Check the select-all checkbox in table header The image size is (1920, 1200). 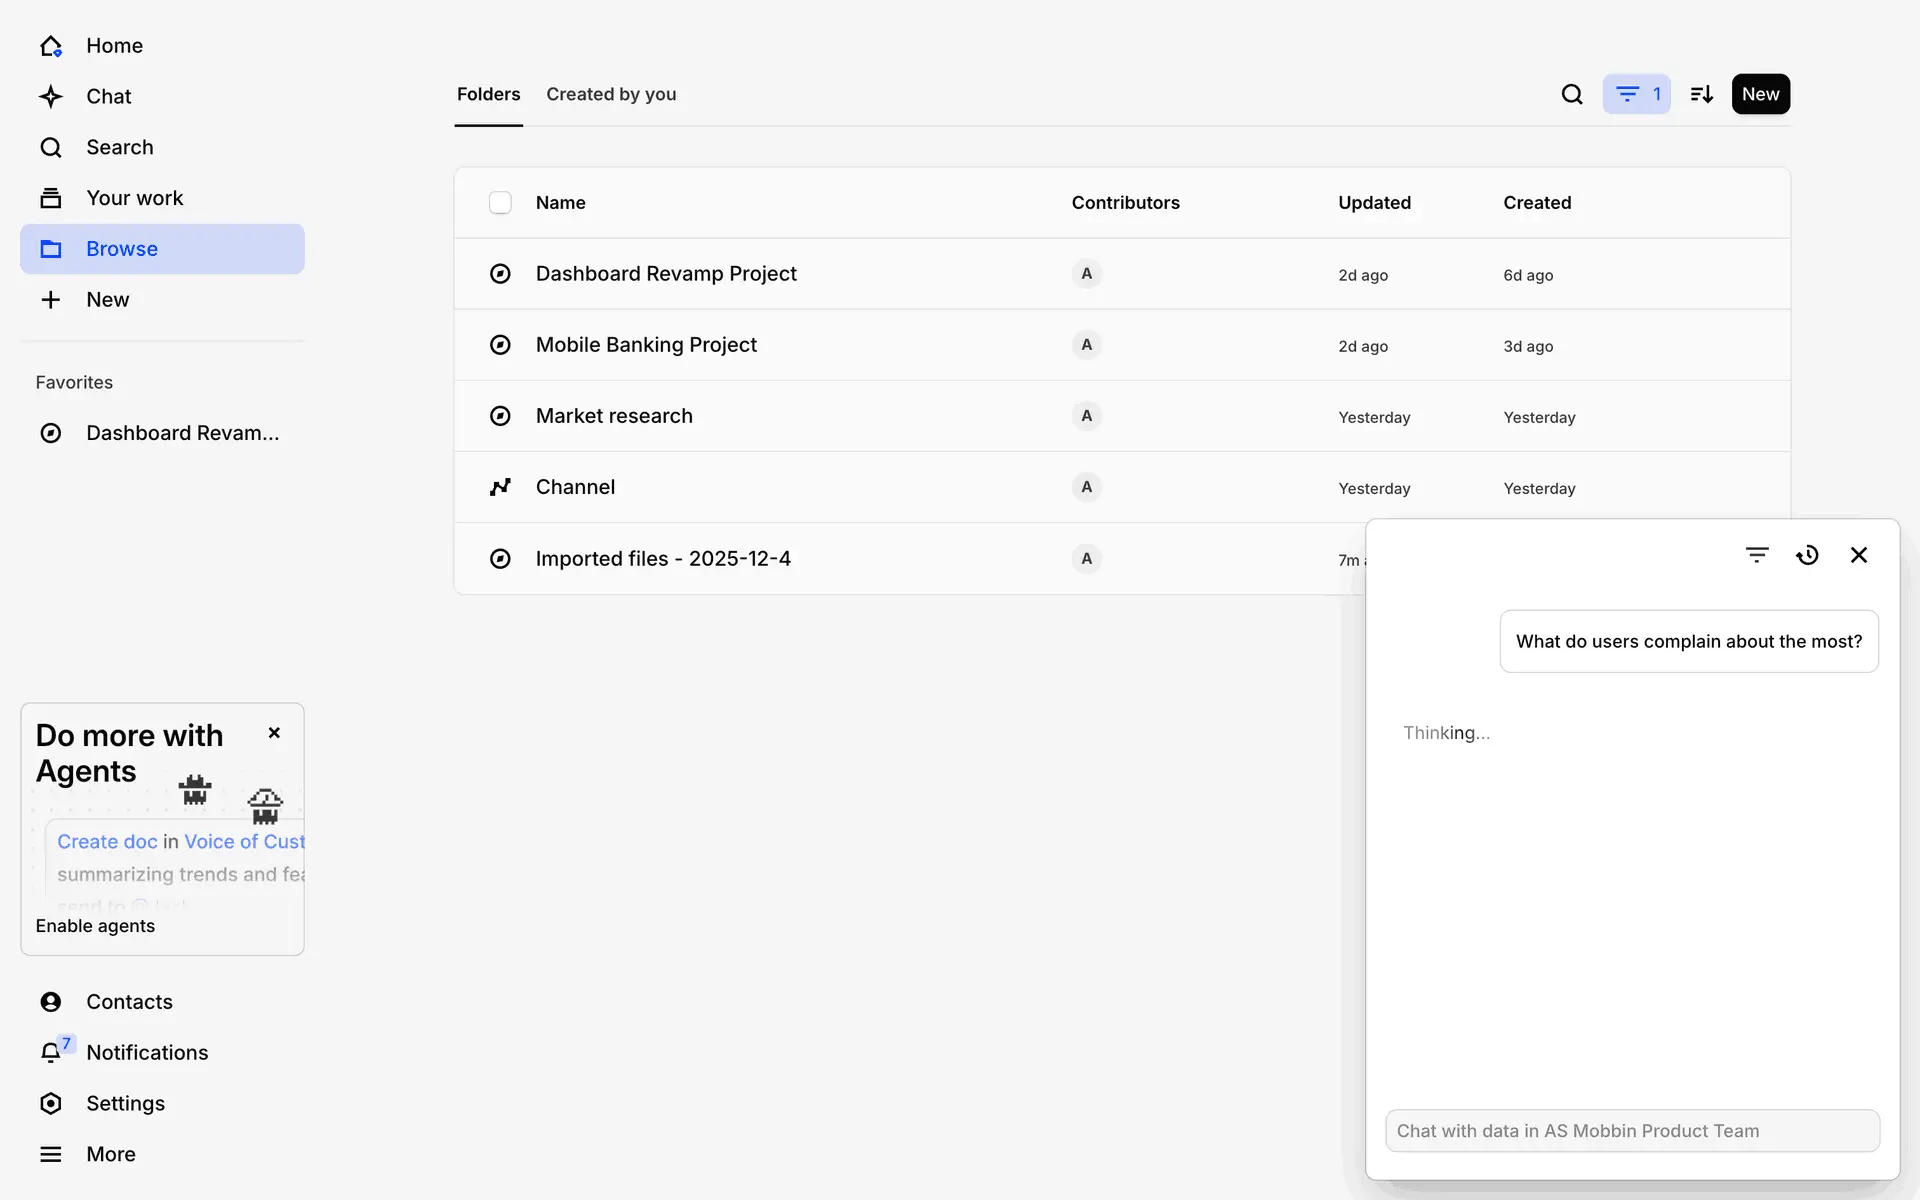point(500,203)
